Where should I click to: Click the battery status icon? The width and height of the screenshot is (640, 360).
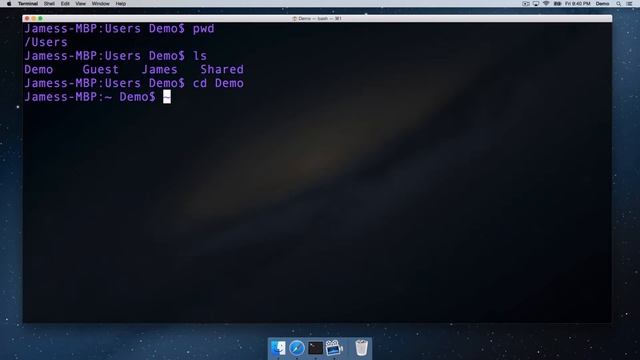557,4
